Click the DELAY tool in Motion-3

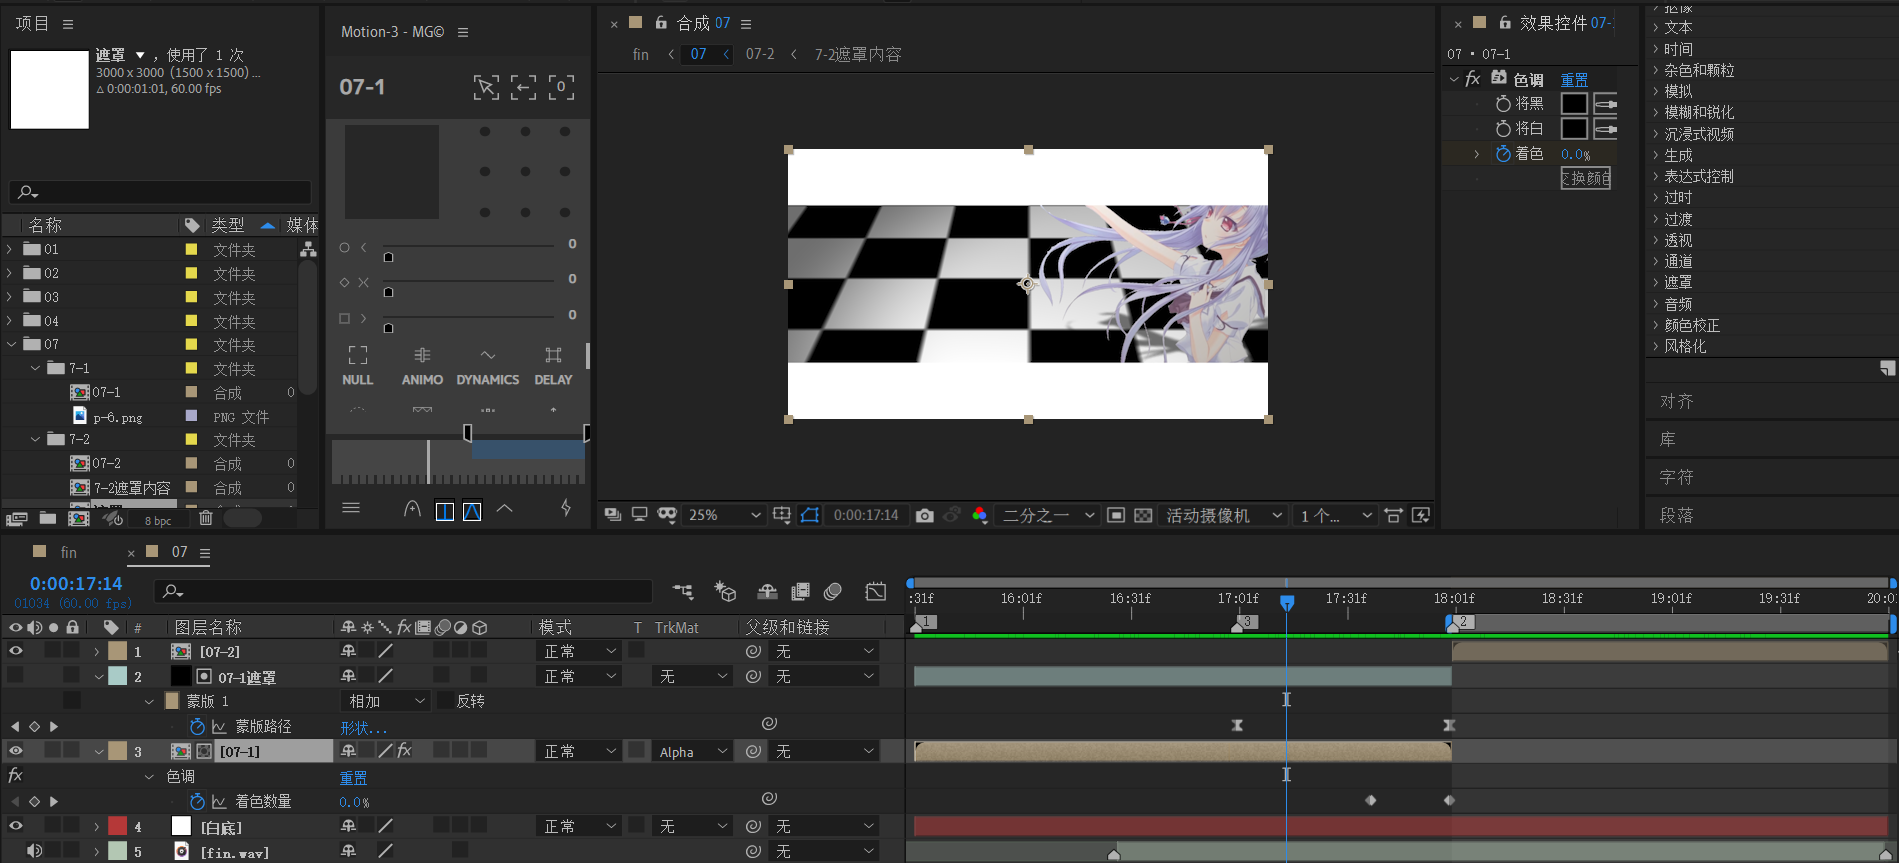553,366
